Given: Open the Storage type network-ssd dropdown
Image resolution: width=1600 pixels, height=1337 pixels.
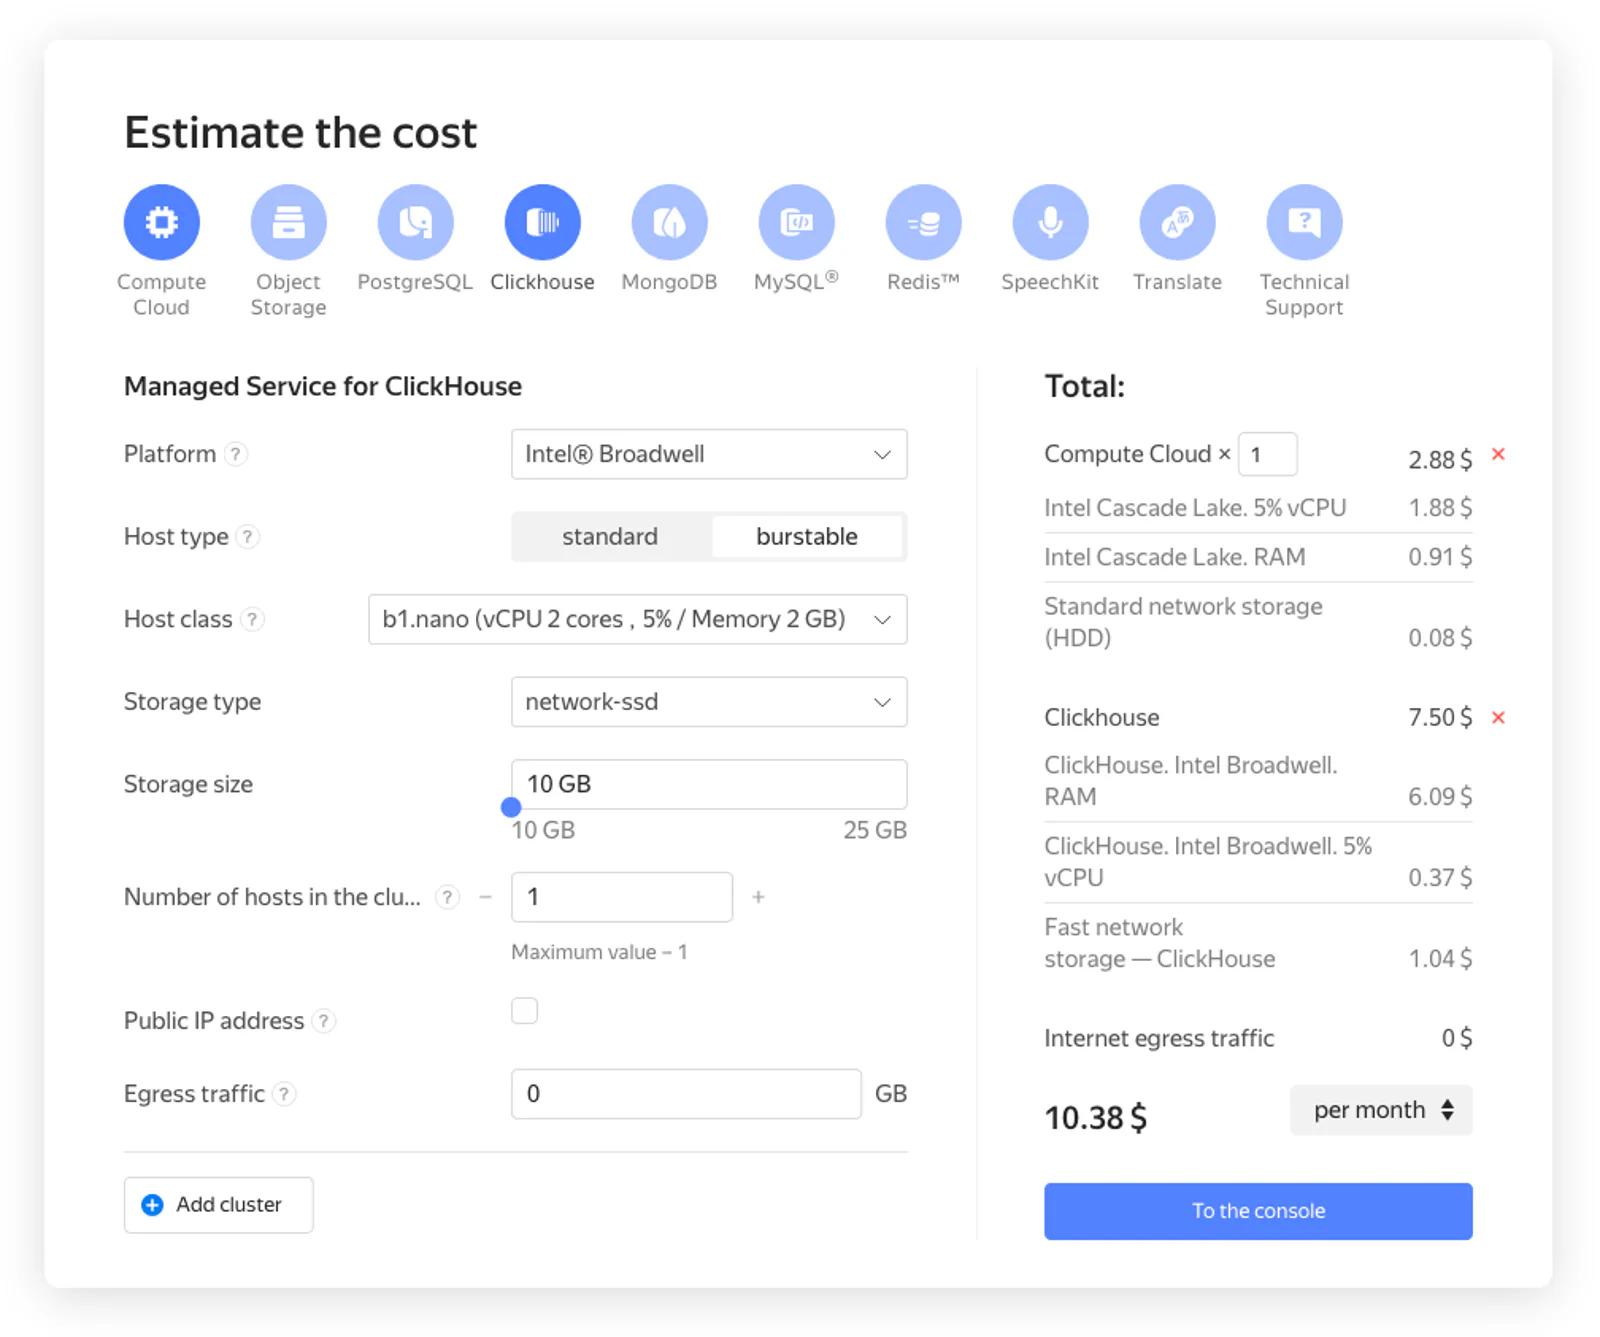Looking at the screenshot, I should coord(709,702).
